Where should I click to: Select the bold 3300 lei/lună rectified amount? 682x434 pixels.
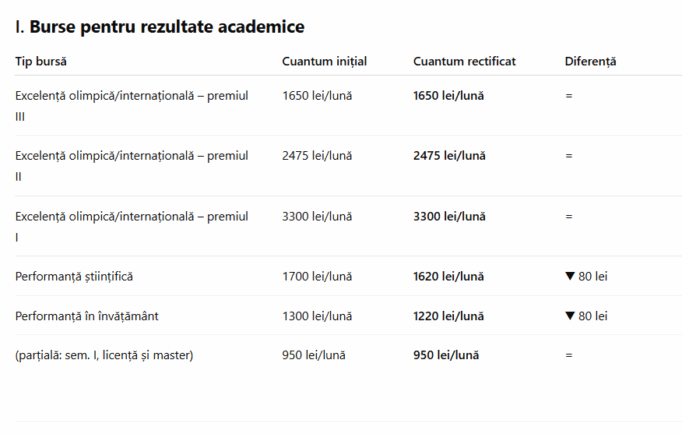pyautogui.click(x=449, y=217)
